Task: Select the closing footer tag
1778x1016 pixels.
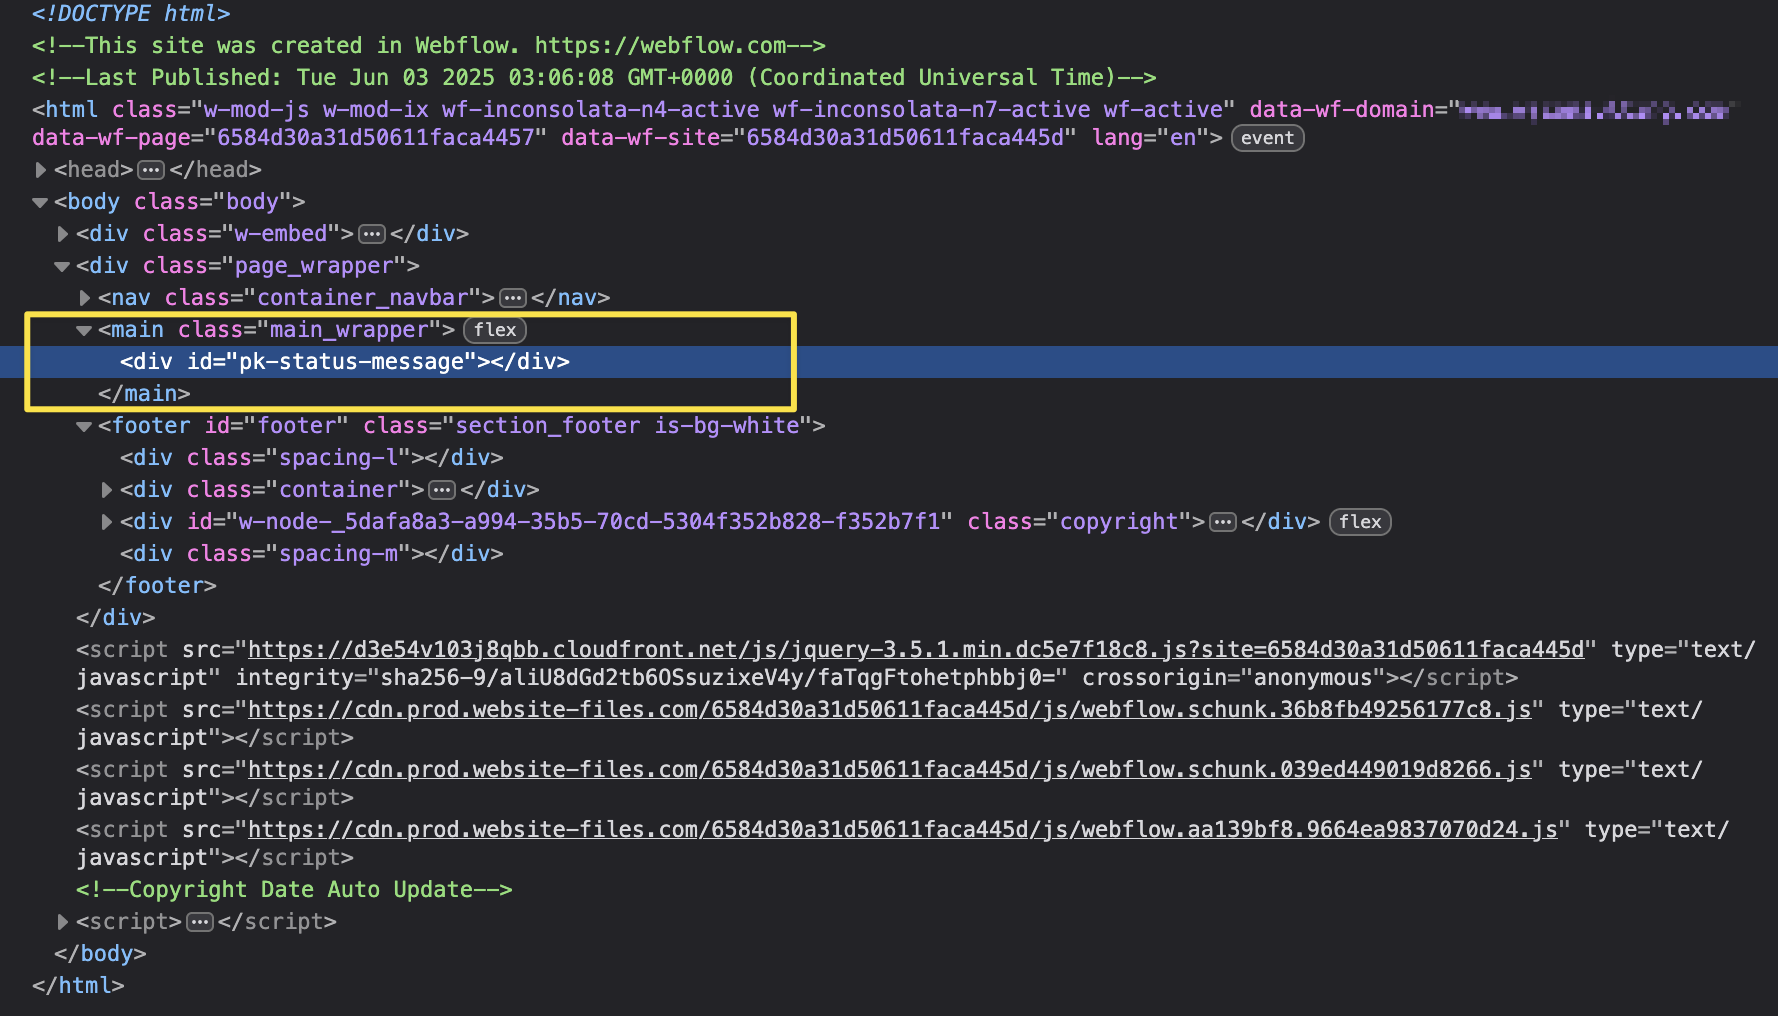Action: coord(157,586)
